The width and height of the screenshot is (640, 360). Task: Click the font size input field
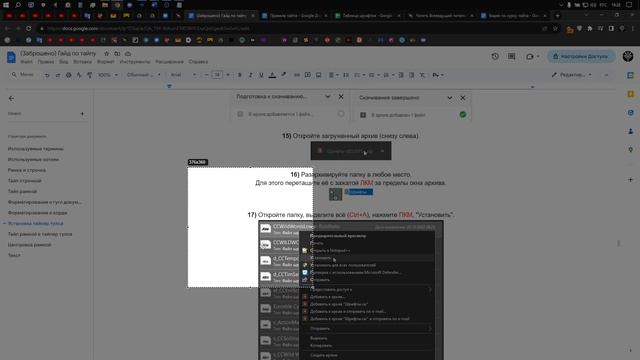tap(217, 75)
